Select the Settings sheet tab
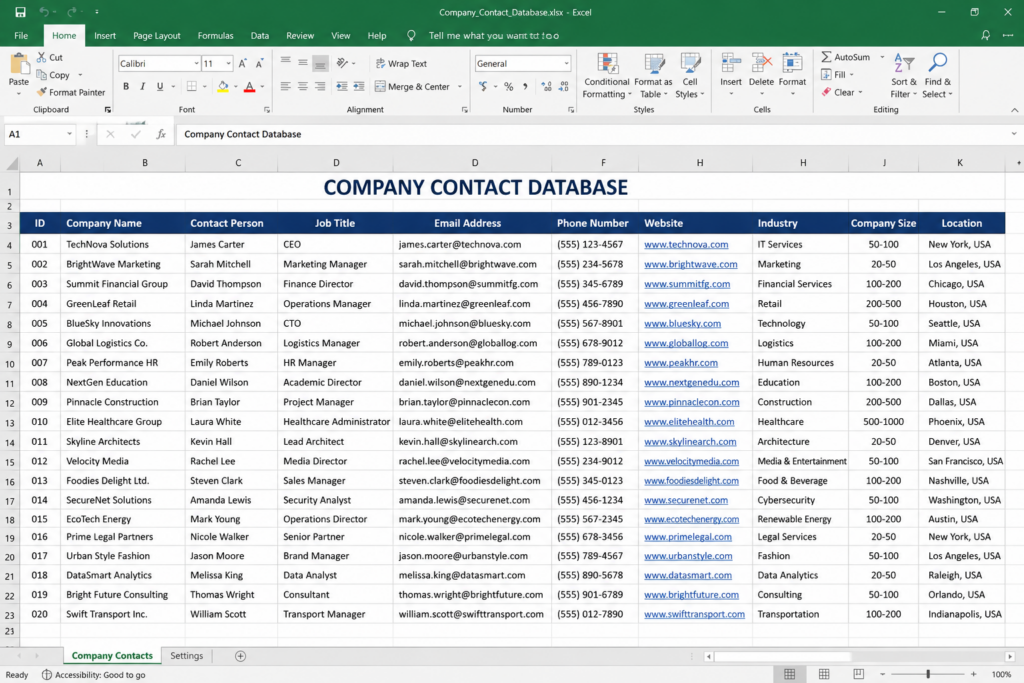This screenshot has height=683, width=1024. pyautogui.click(x=187, y=656)
